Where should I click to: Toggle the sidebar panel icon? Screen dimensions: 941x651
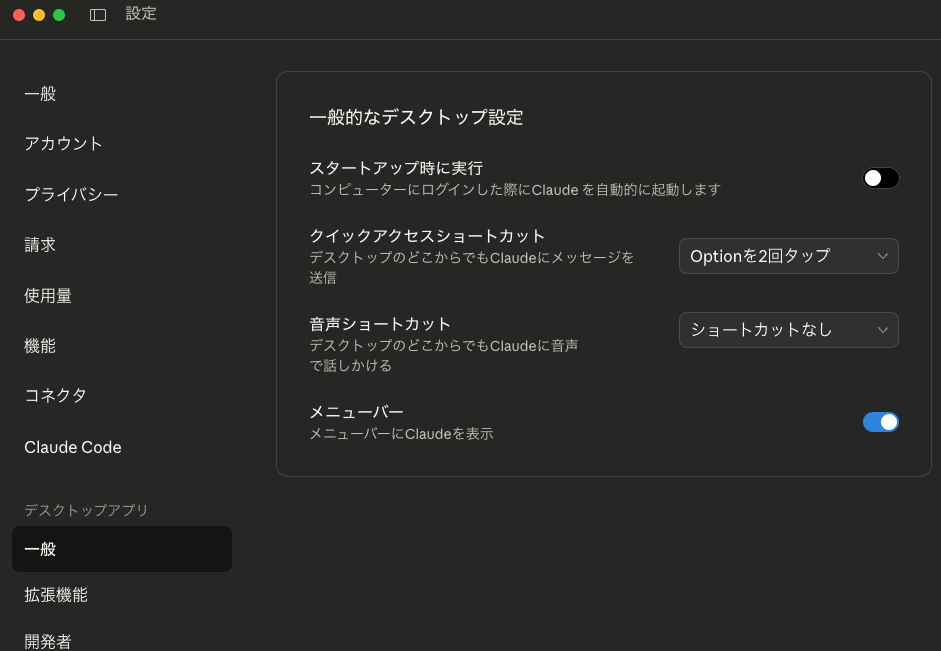tap(98, 15)
